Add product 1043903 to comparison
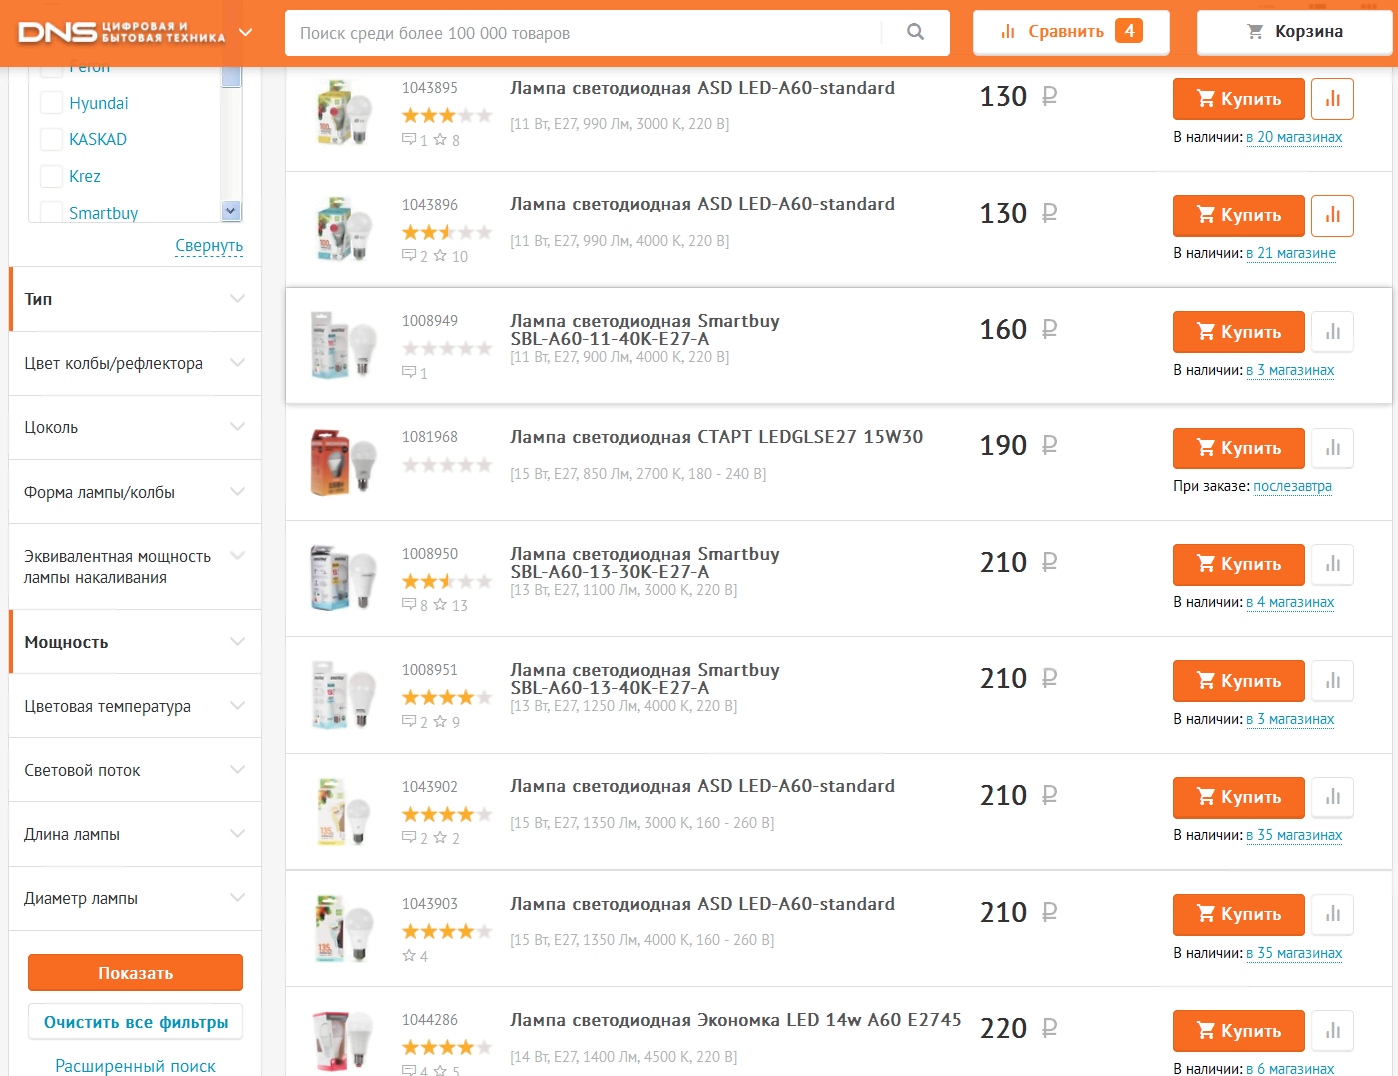 pos(1332,914)
